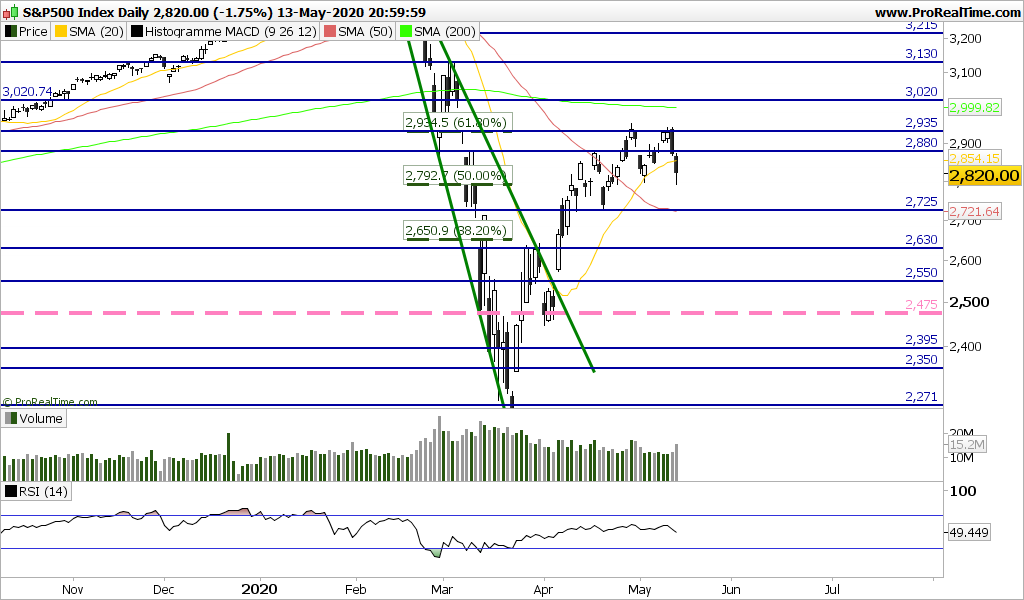
Task: Click the 2,792.7 (50.00%) Fibonacci label
Action: (x=456, y=175)
